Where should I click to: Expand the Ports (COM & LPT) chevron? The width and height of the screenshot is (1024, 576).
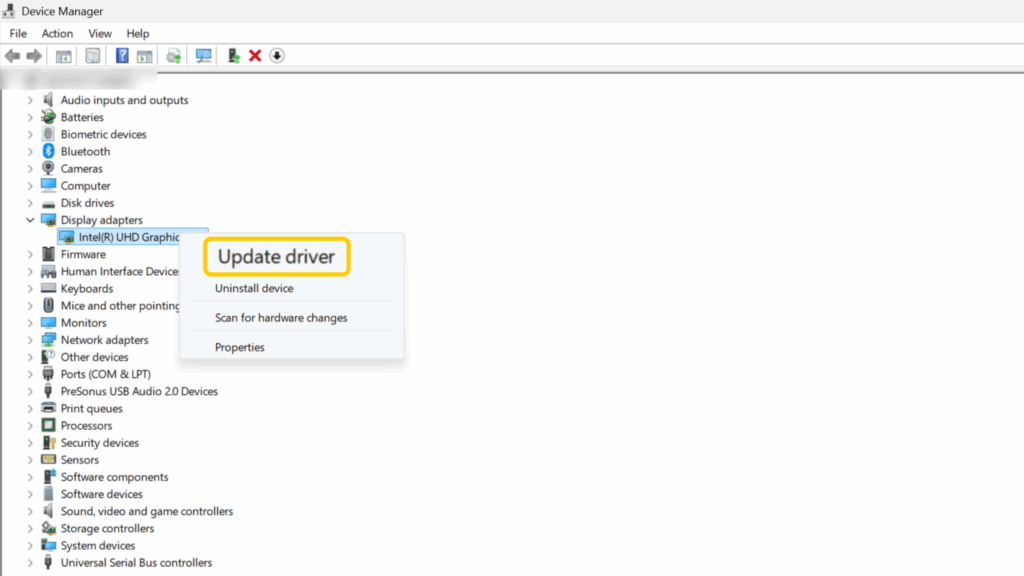pyautogui.click(x=30, y=374)
